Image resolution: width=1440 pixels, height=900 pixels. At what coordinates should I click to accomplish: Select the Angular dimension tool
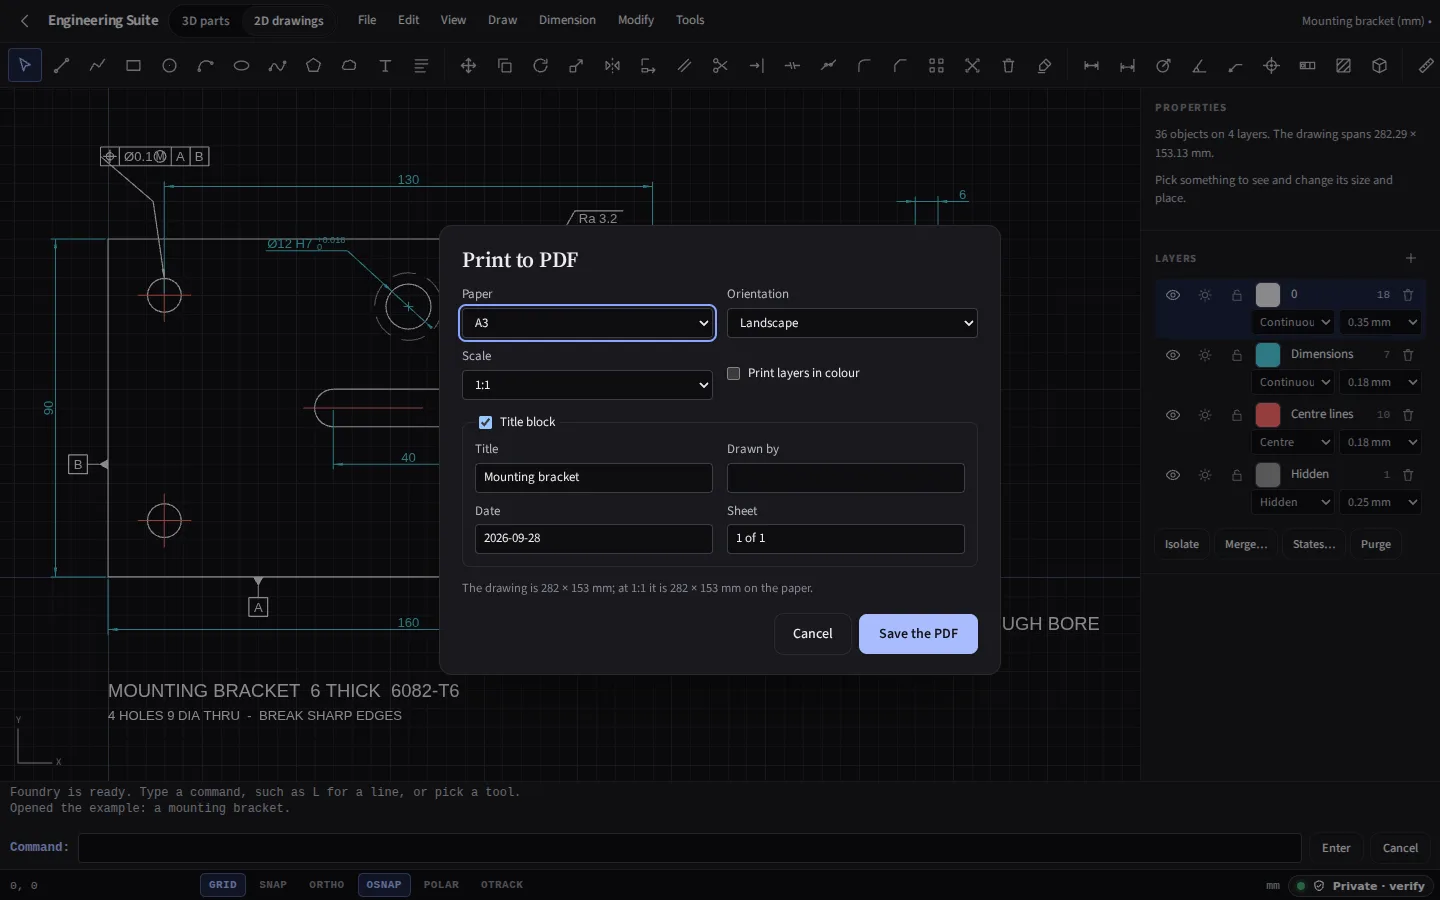point(1199,66)
